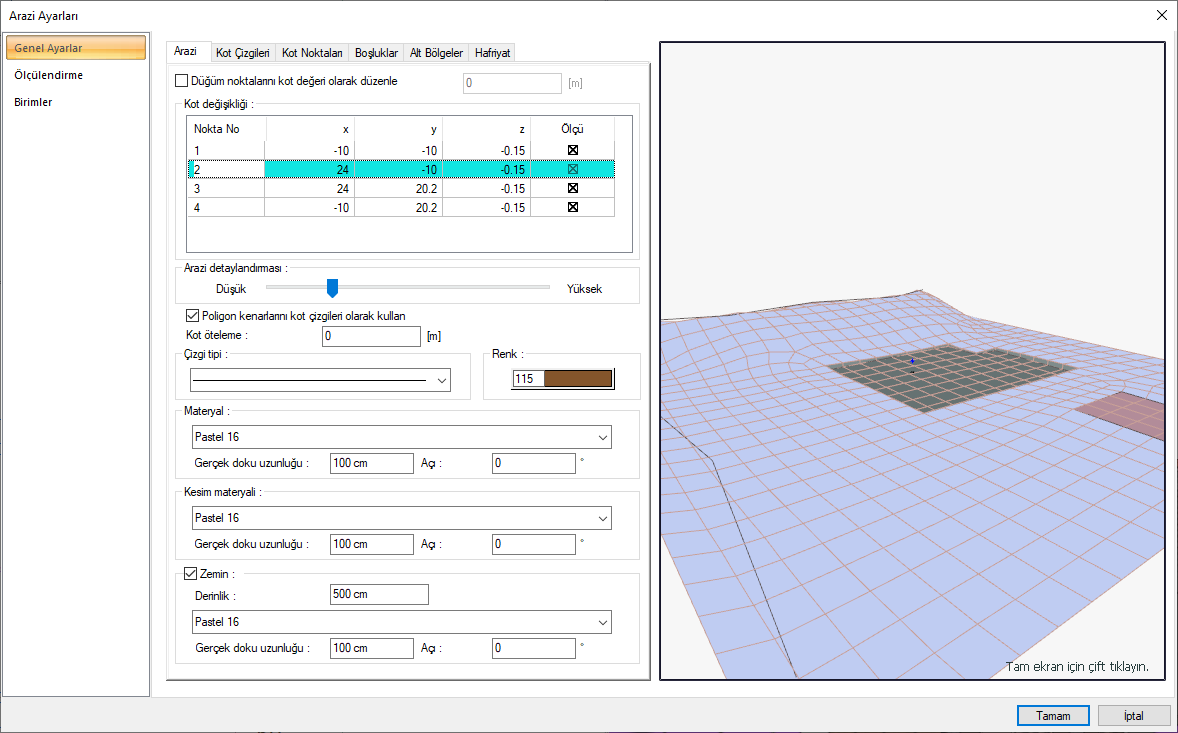The height and width of the screenshot is (733, 1178).
Task: Click the Derinlik input field
Action: click(x=378, y=595)
